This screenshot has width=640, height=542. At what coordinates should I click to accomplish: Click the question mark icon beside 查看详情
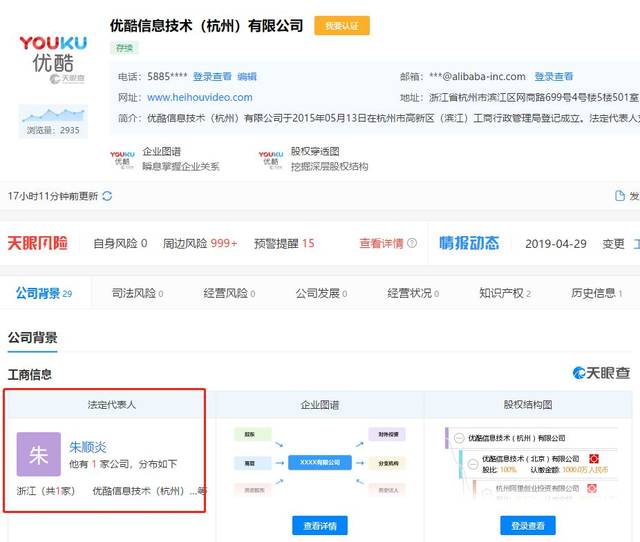pos(412,243)
